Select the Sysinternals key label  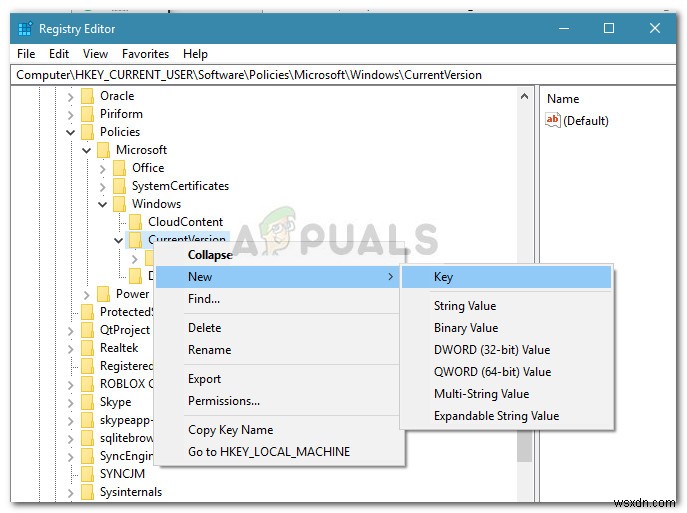[131, 492]
